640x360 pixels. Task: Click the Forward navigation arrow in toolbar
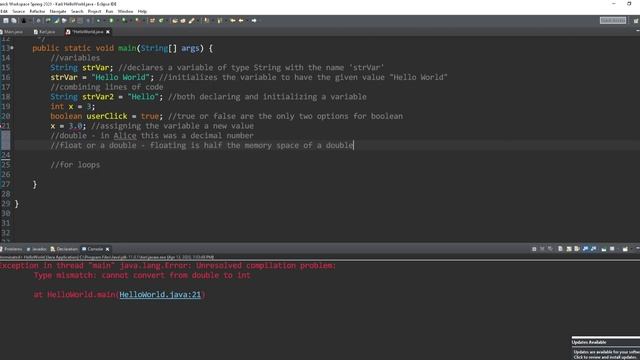coord(253,20)
